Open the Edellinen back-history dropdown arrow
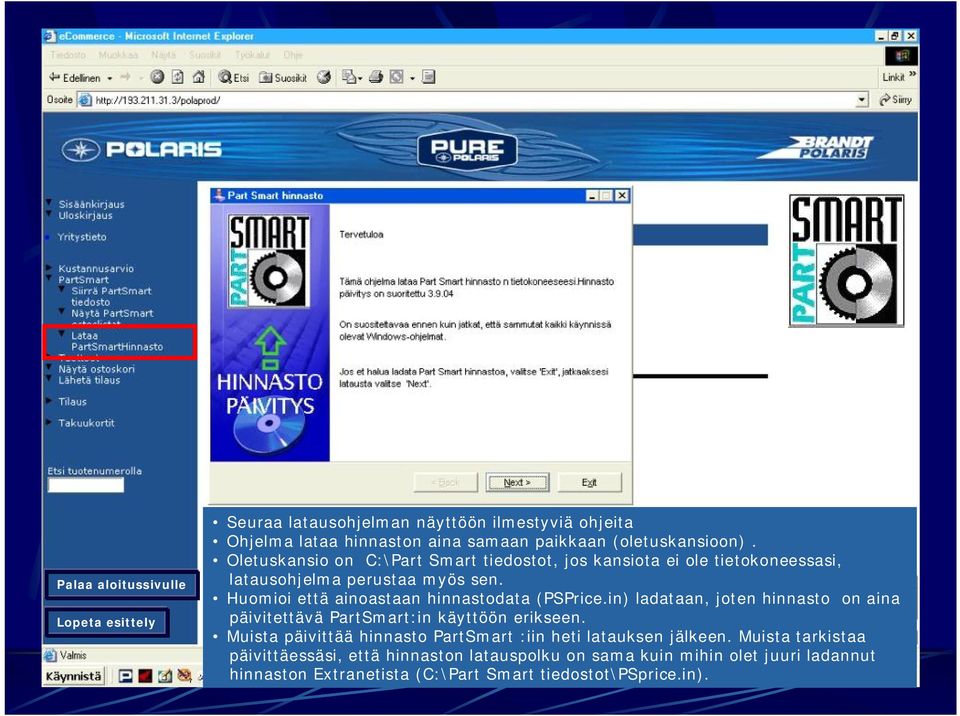The height and width of the screenshot is (716, 960). (x=110, y=78)
